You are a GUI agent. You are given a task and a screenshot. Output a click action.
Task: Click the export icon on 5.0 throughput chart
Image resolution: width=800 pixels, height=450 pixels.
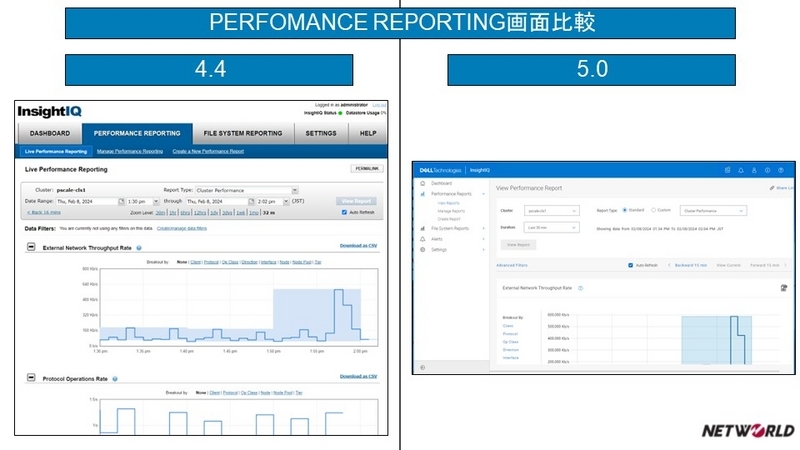coord(784,288)
